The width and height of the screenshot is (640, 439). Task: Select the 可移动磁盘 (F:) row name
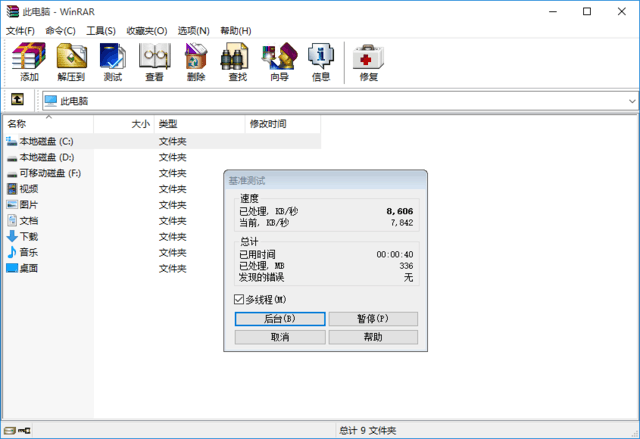pyautogui.click(x=50, y=173)
